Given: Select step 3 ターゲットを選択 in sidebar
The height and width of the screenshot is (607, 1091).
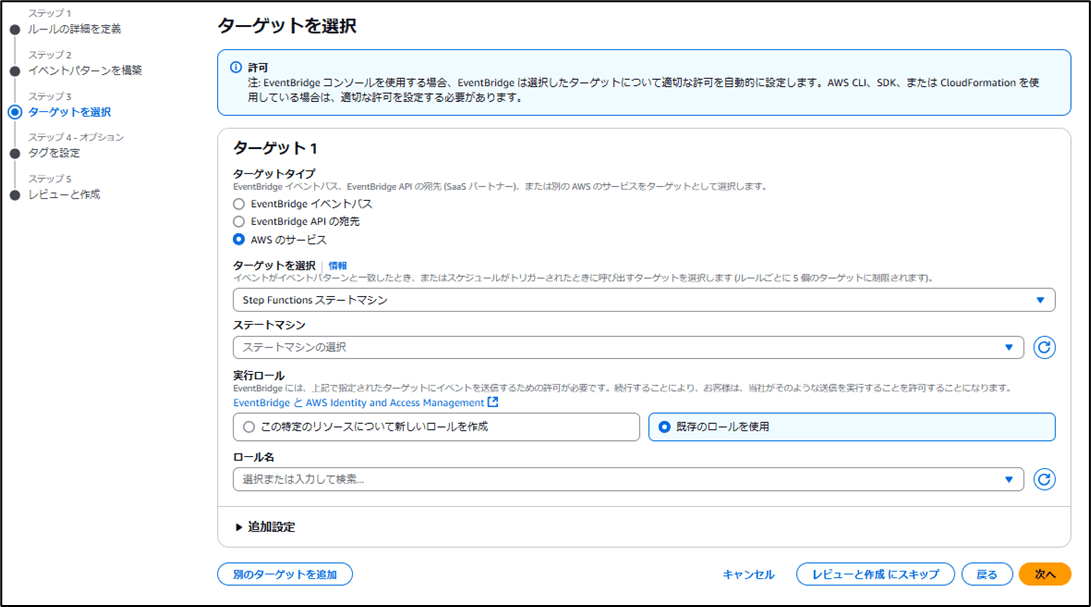Looking at the screenshot, I should pos(70,112).
